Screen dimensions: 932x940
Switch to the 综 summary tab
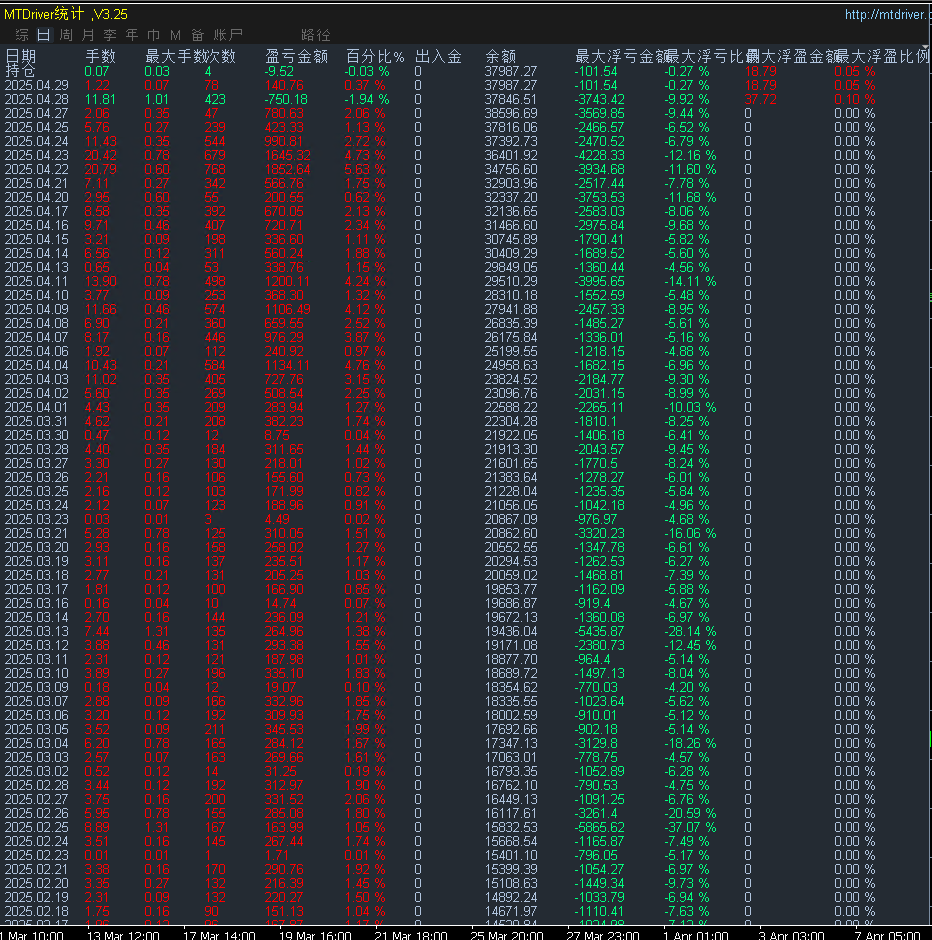click(x=22, y=35)
